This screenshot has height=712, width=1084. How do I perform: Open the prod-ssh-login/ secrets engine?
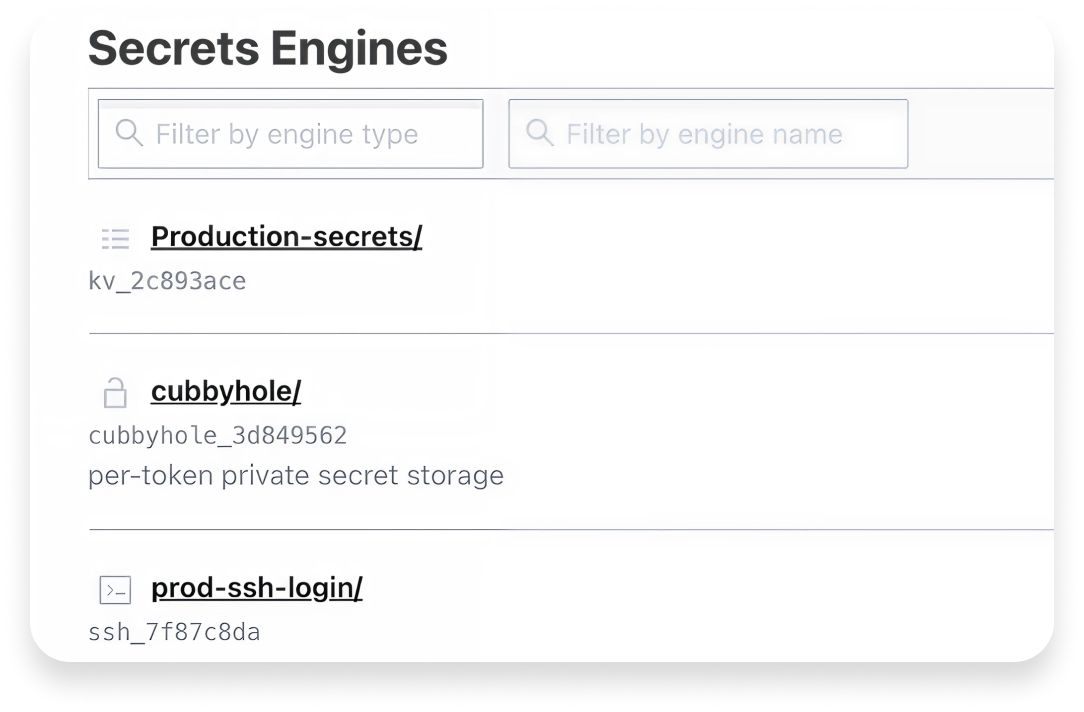[x=256, y=588]
